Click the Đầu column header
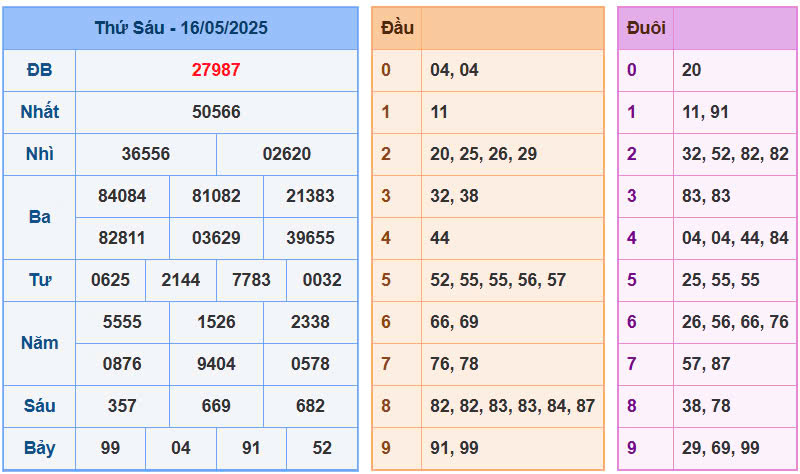Image resolution: width=800 pixels, height=474 pixels. (x=397, y=28)
